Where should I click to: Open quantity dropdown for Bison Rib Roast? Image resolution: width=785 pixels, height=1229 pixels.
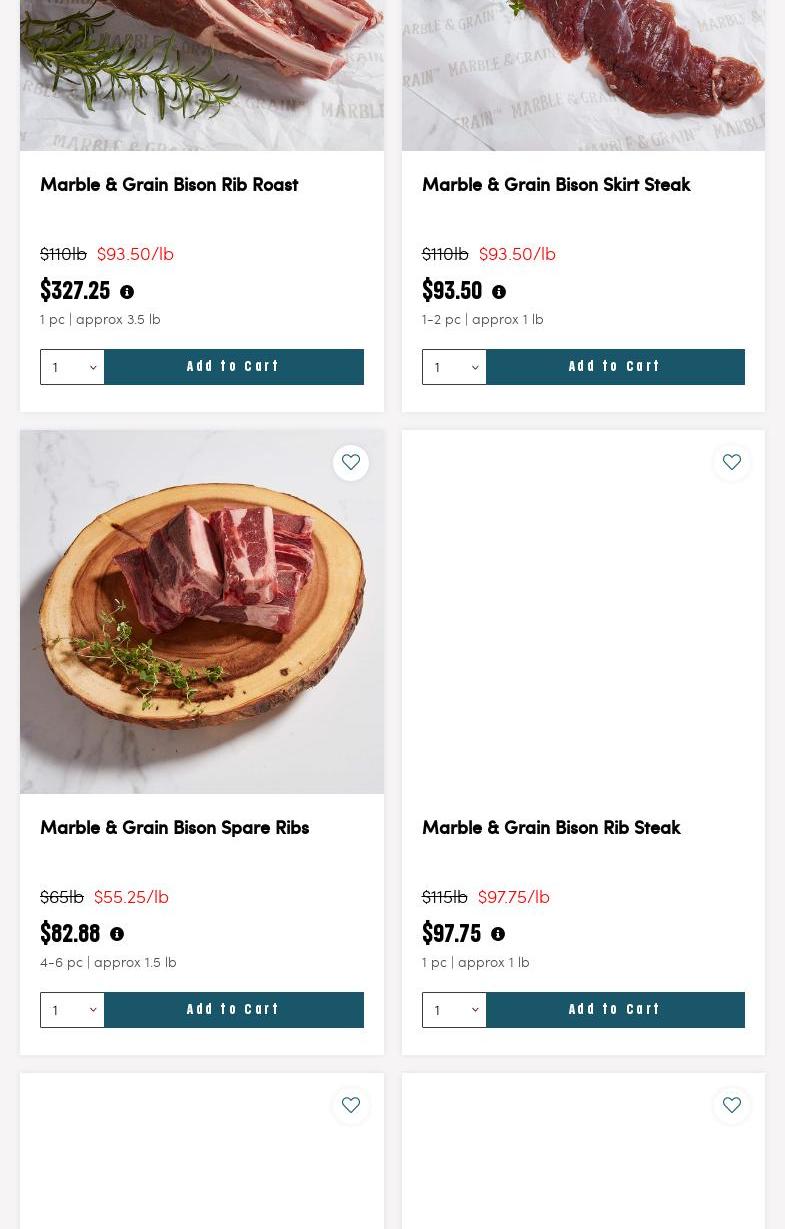click(72, 367)
